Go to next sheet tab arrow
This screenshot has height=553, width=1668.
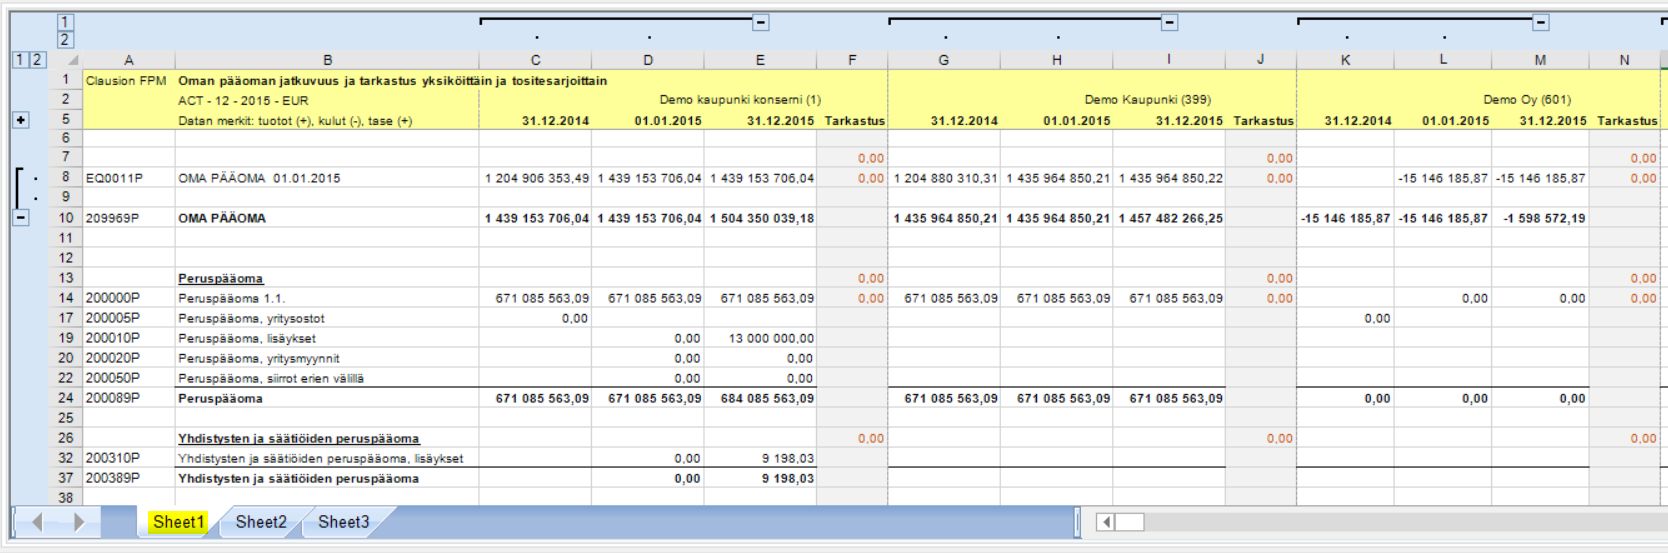pos(78,522)
